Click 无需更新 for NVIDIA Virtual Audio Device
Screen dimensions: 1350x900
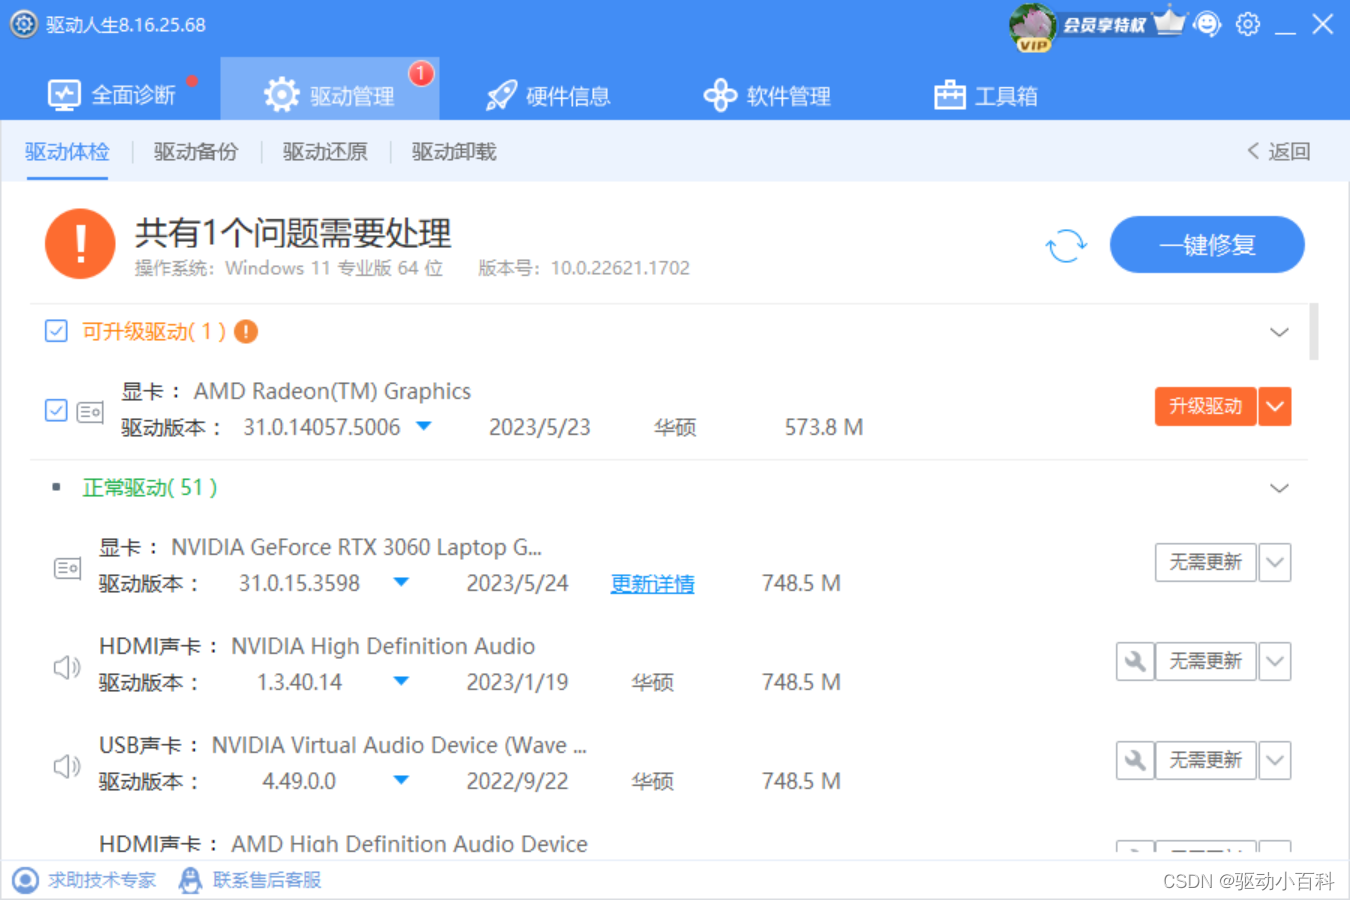click(1206, 760)
